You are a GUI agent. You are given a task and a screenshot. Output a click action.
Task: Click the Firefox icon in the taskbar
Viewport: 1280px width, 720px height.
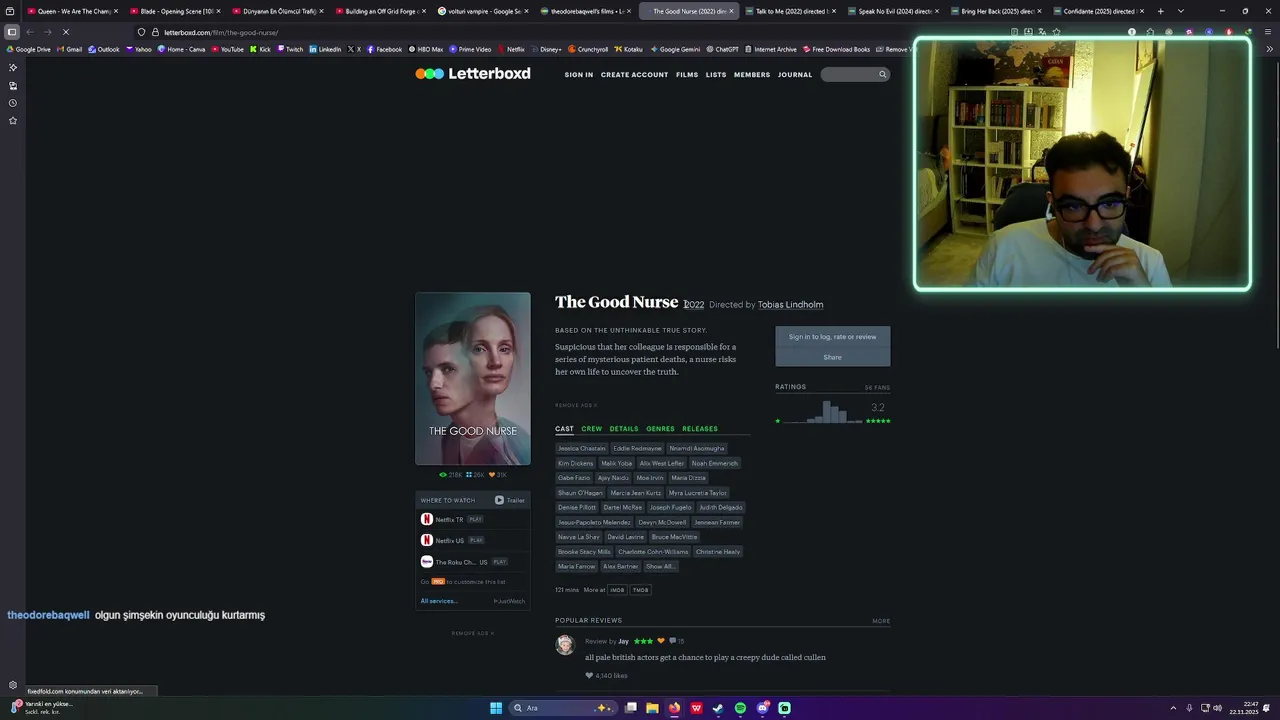[x=674, y=708]
